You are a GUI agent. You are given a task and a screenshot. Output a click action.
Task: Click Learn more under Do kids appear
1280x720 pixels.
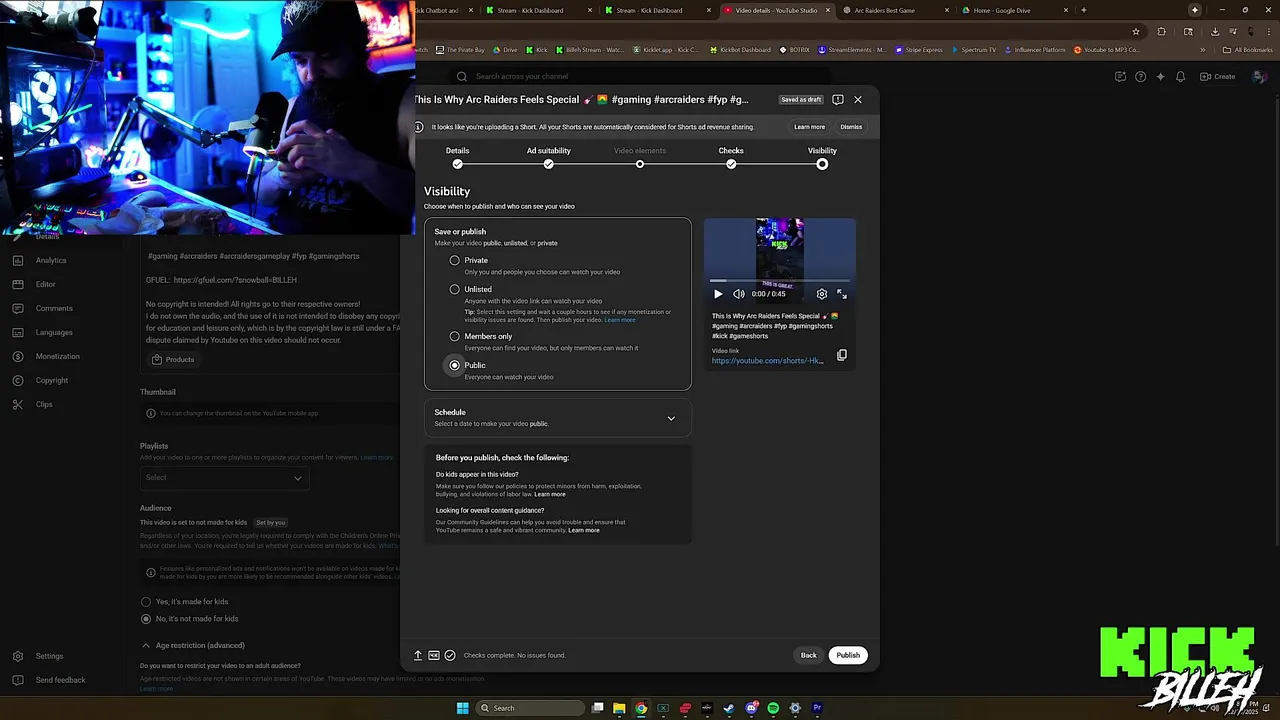tap(550, 494)
